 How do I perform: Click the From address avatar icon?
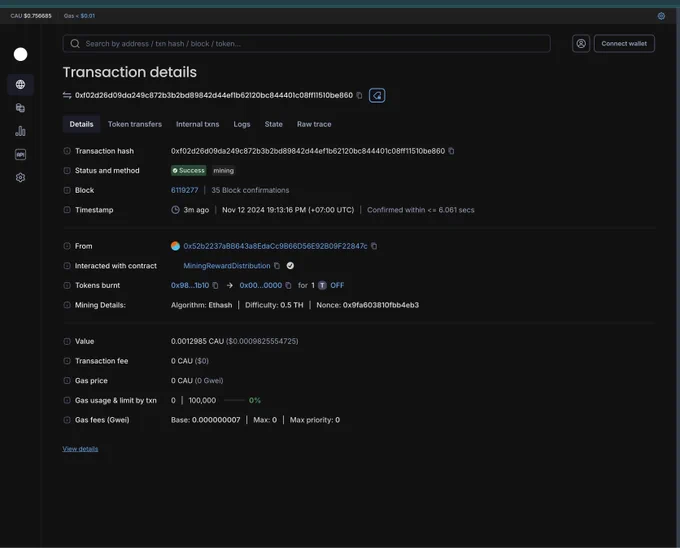(175, 246)
